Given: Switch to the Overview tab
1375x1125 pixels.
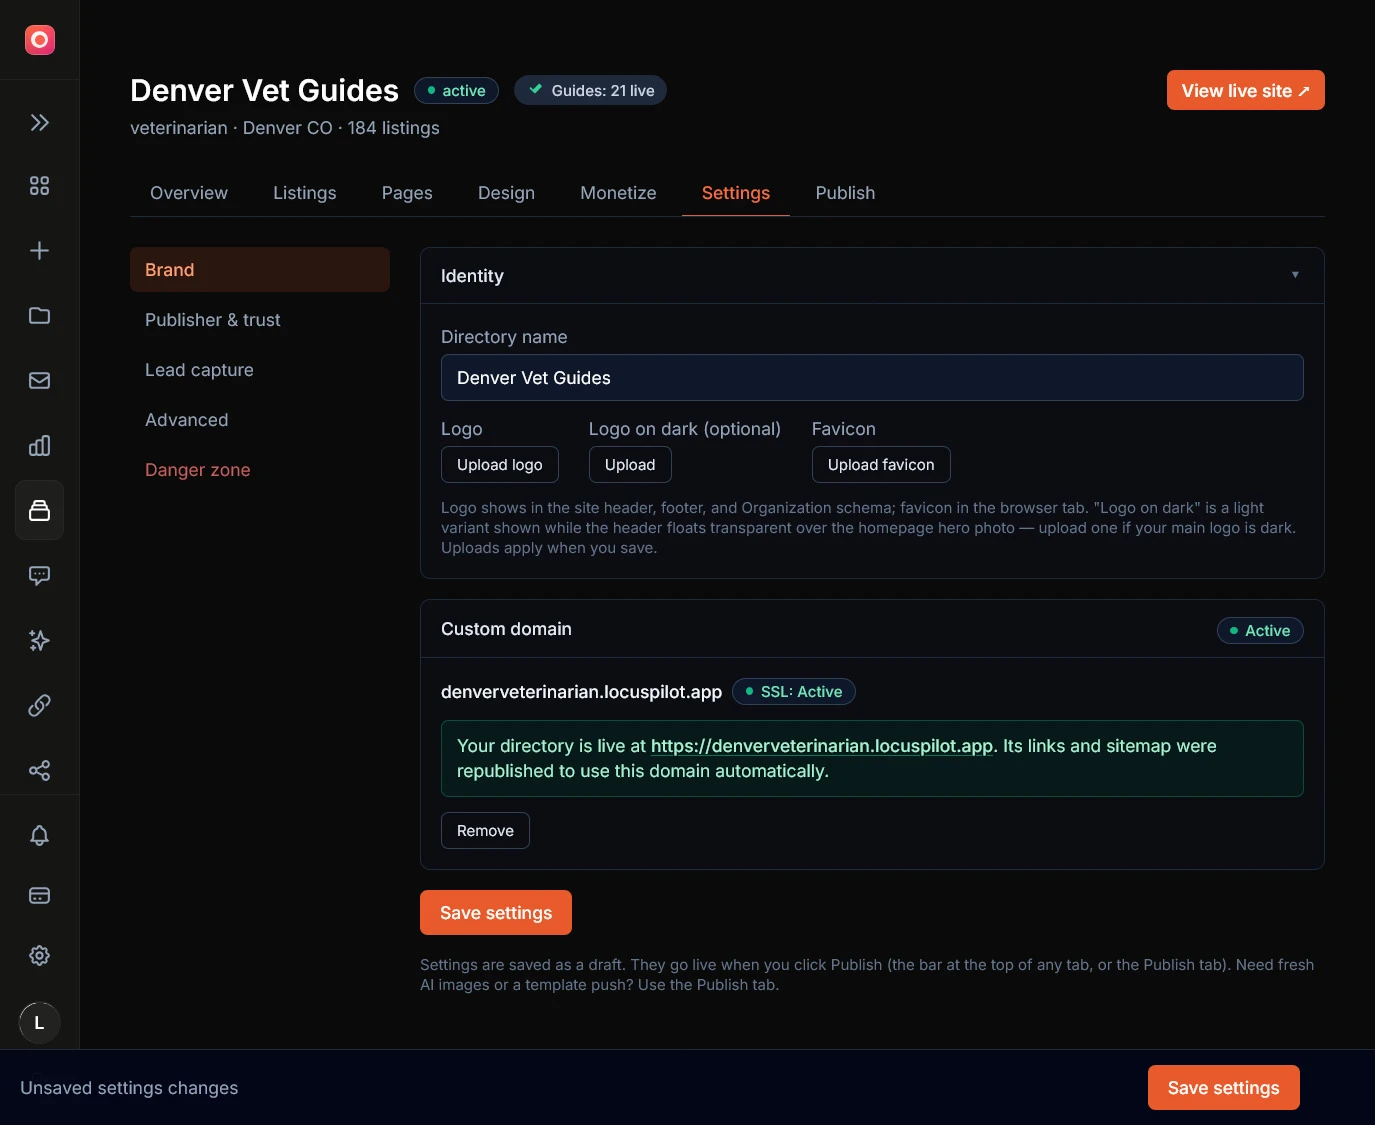Looking at the screenshot, I should click(189, 193).
